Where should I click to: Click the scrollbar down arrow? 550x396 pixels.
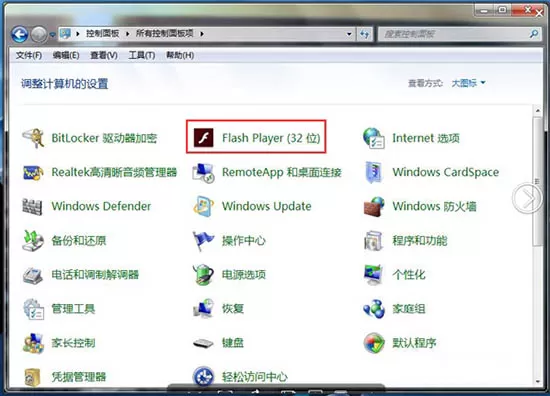pos(538,382)
